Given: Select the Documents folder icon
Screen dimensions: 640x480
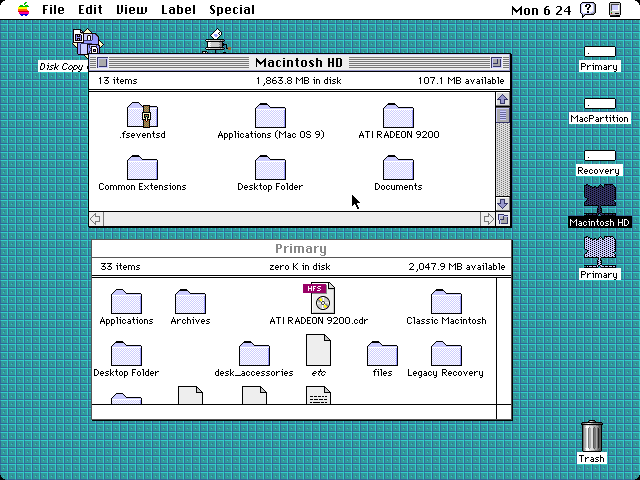Looking at the screenshot, I should [x=398, y=168].
